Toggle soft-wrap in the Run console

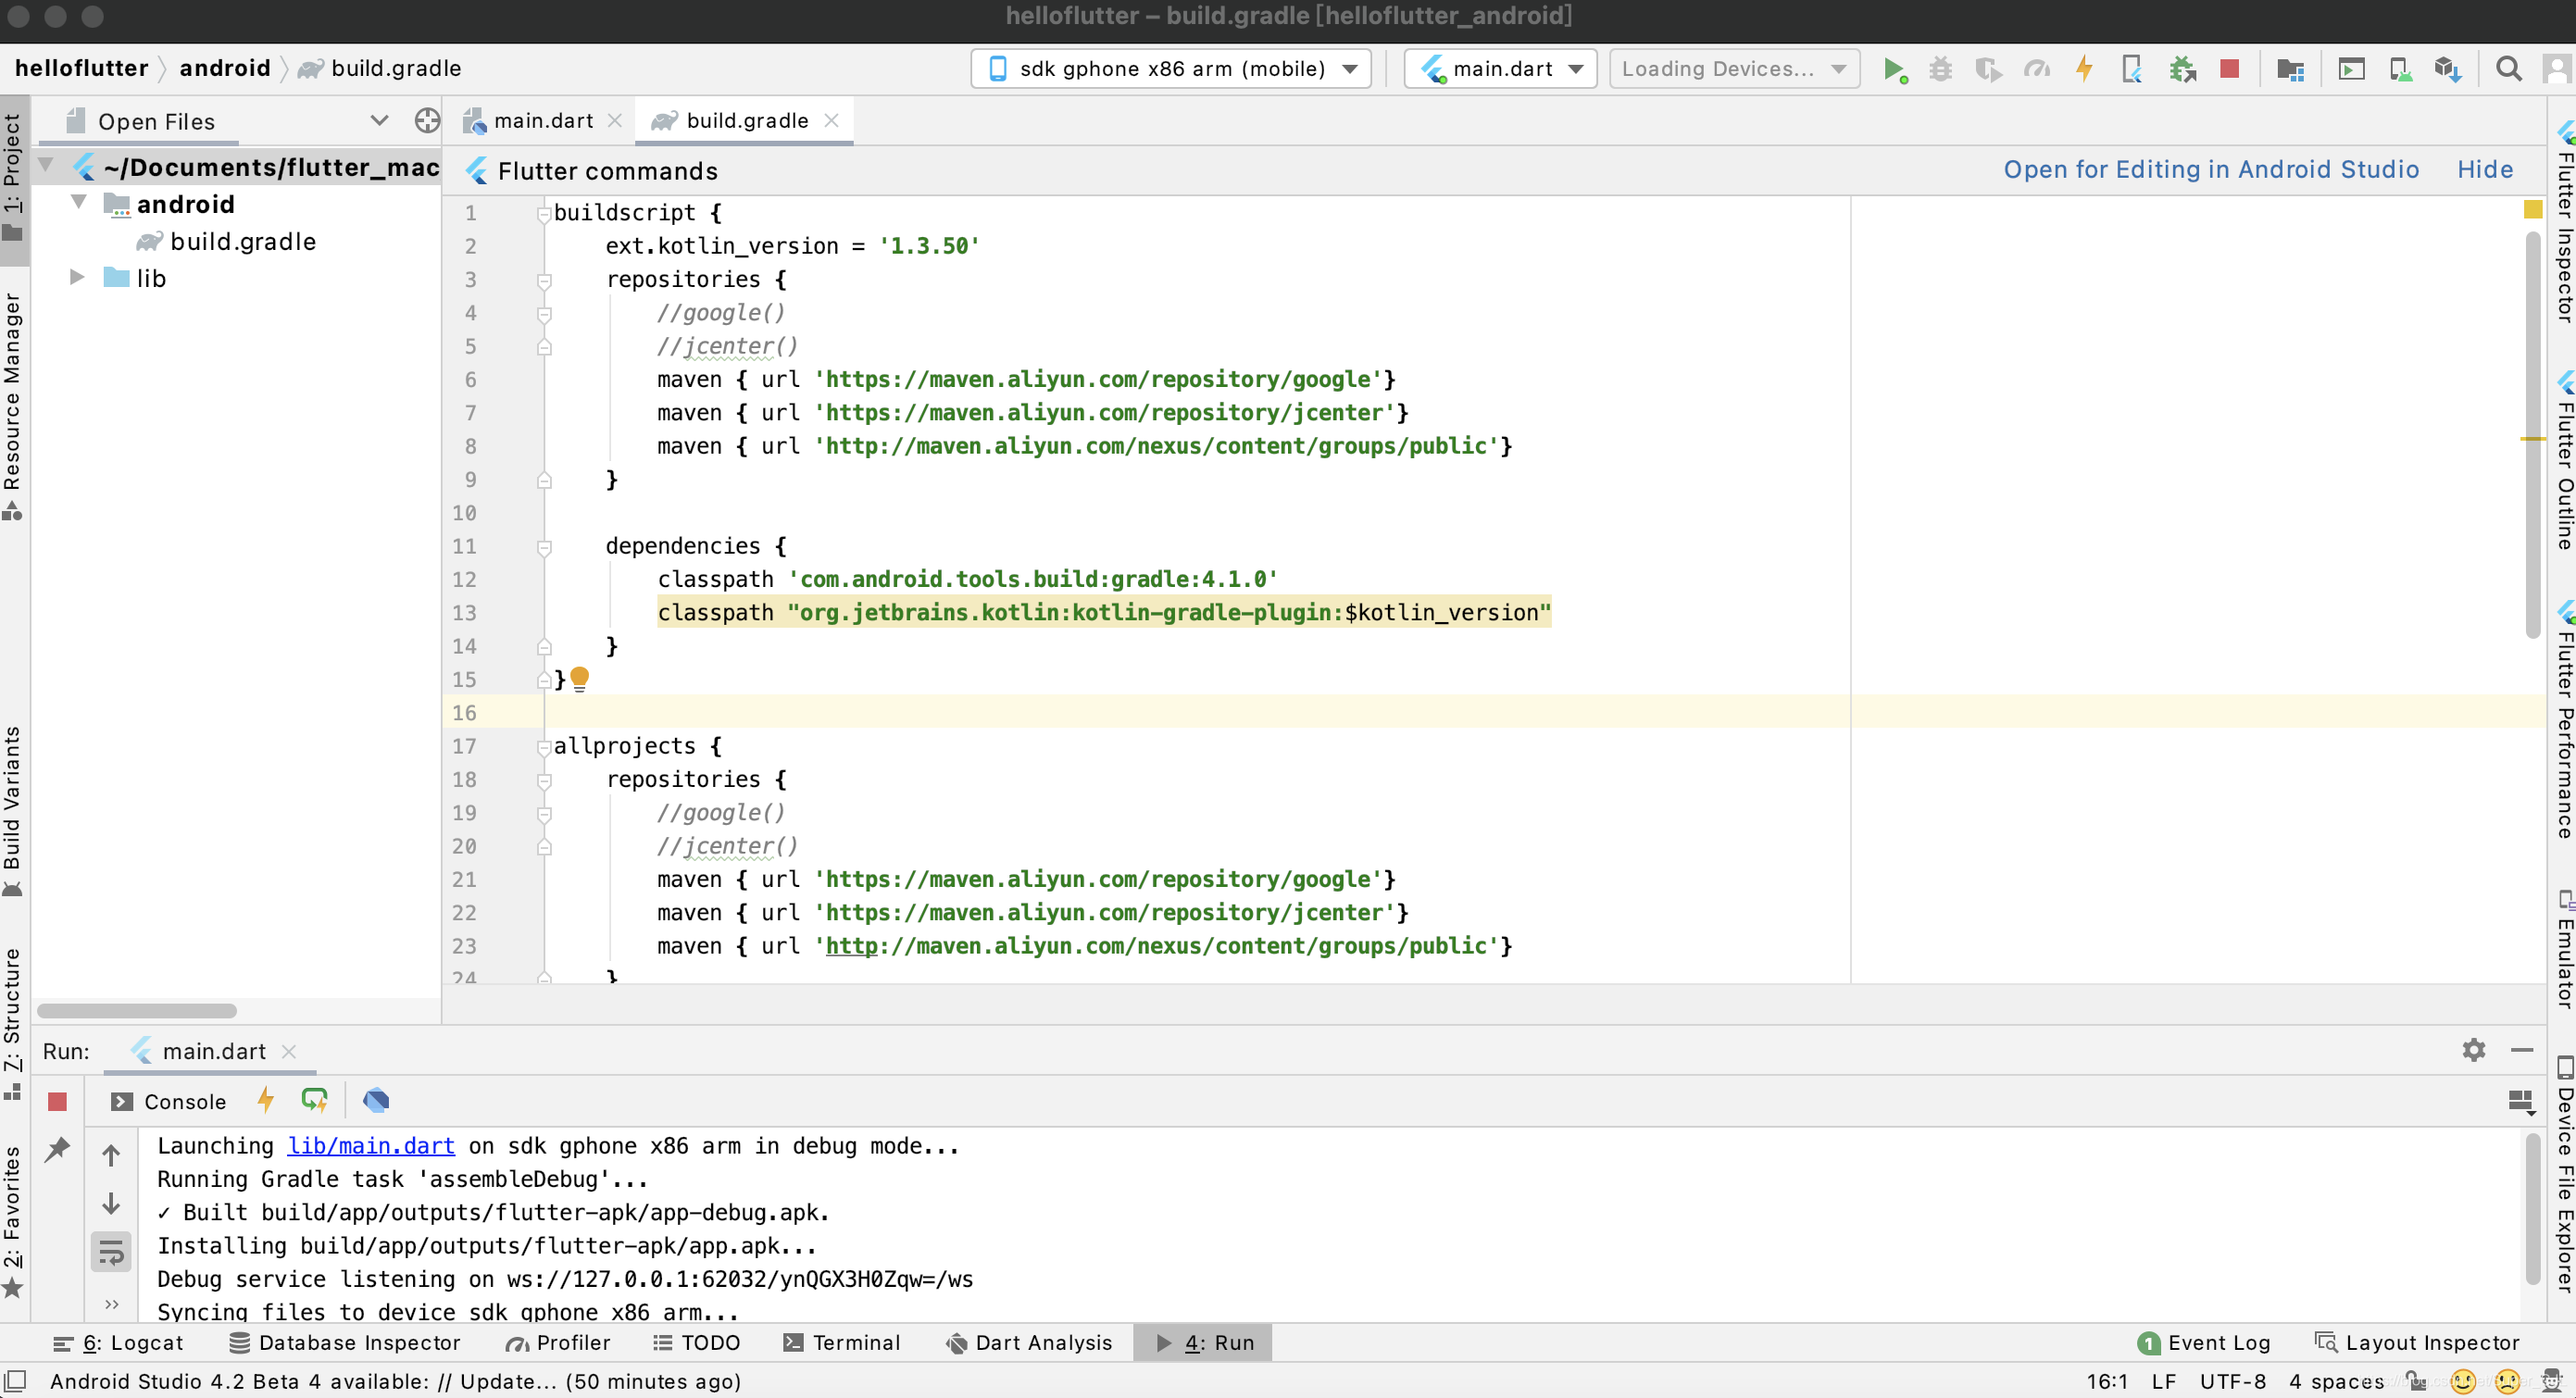[x=111, y=1252]
